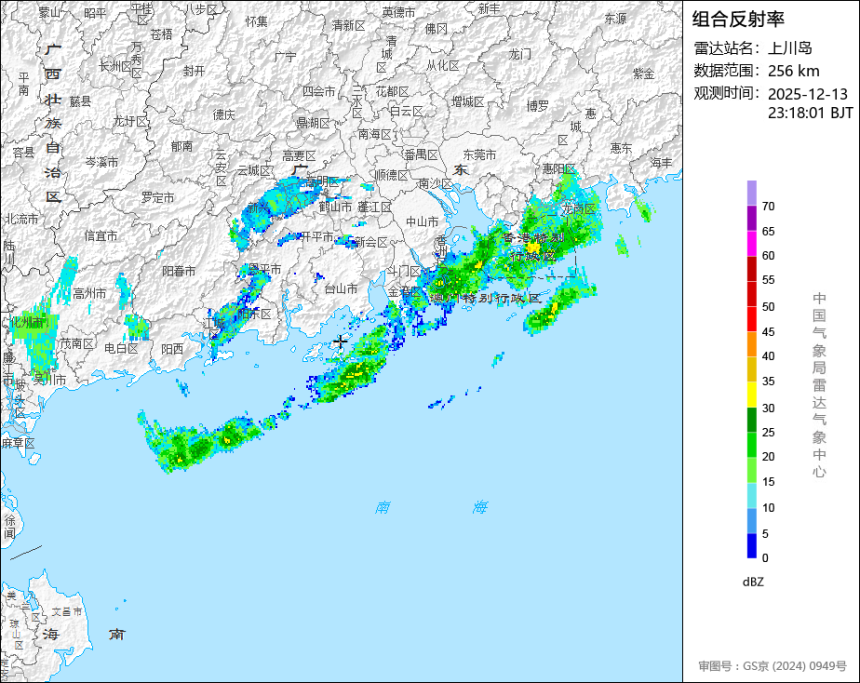Click the '高州市' map label
This screenshot has height=683, width=860.
tap(90, 293)
